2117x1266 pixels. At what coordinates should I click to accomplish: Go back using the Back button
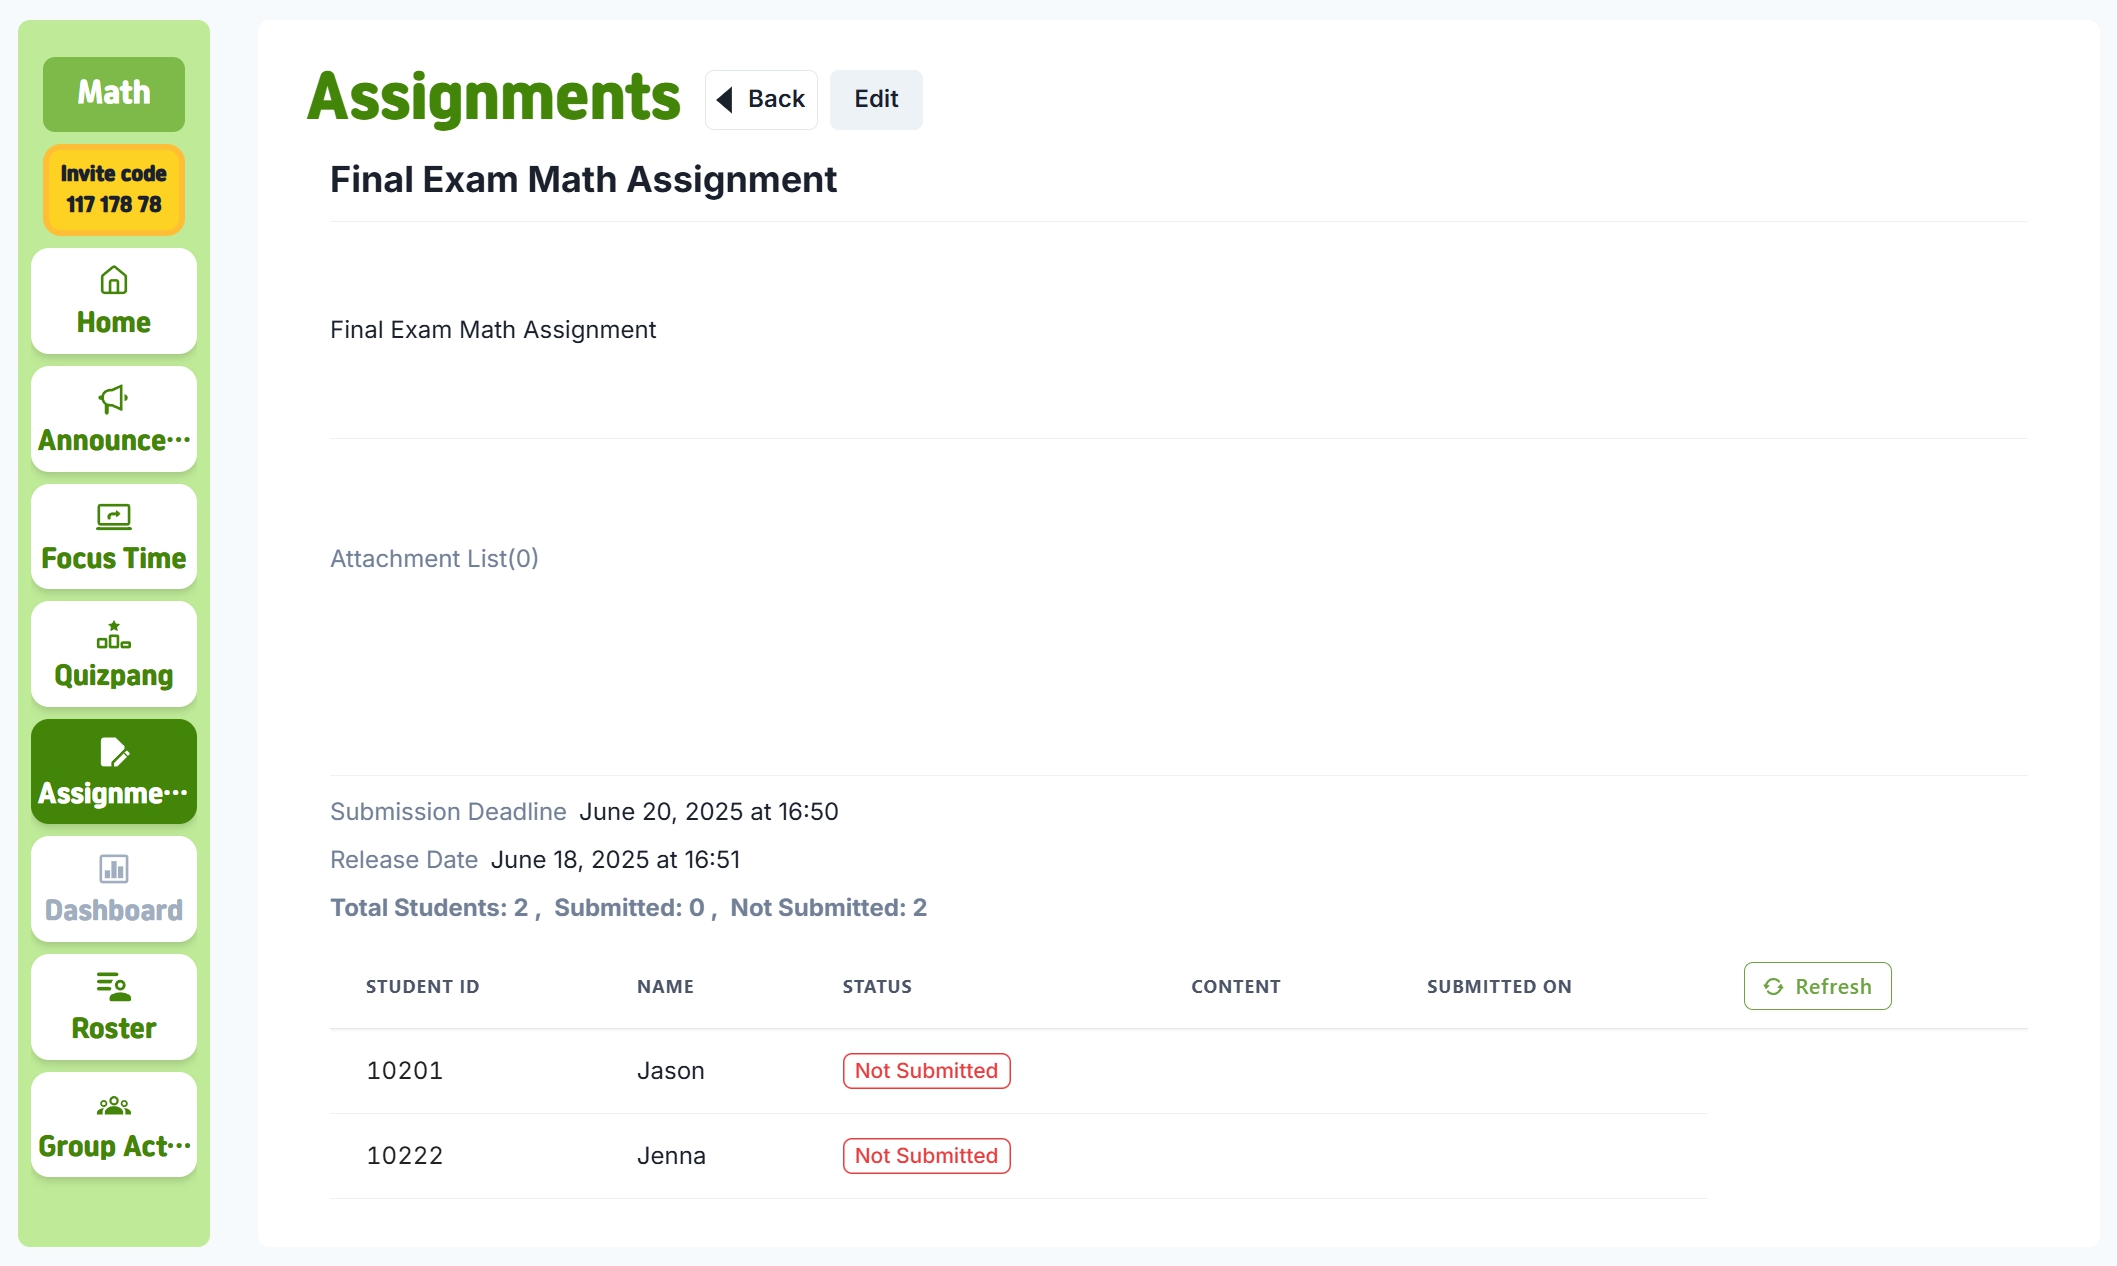[761, 99]
